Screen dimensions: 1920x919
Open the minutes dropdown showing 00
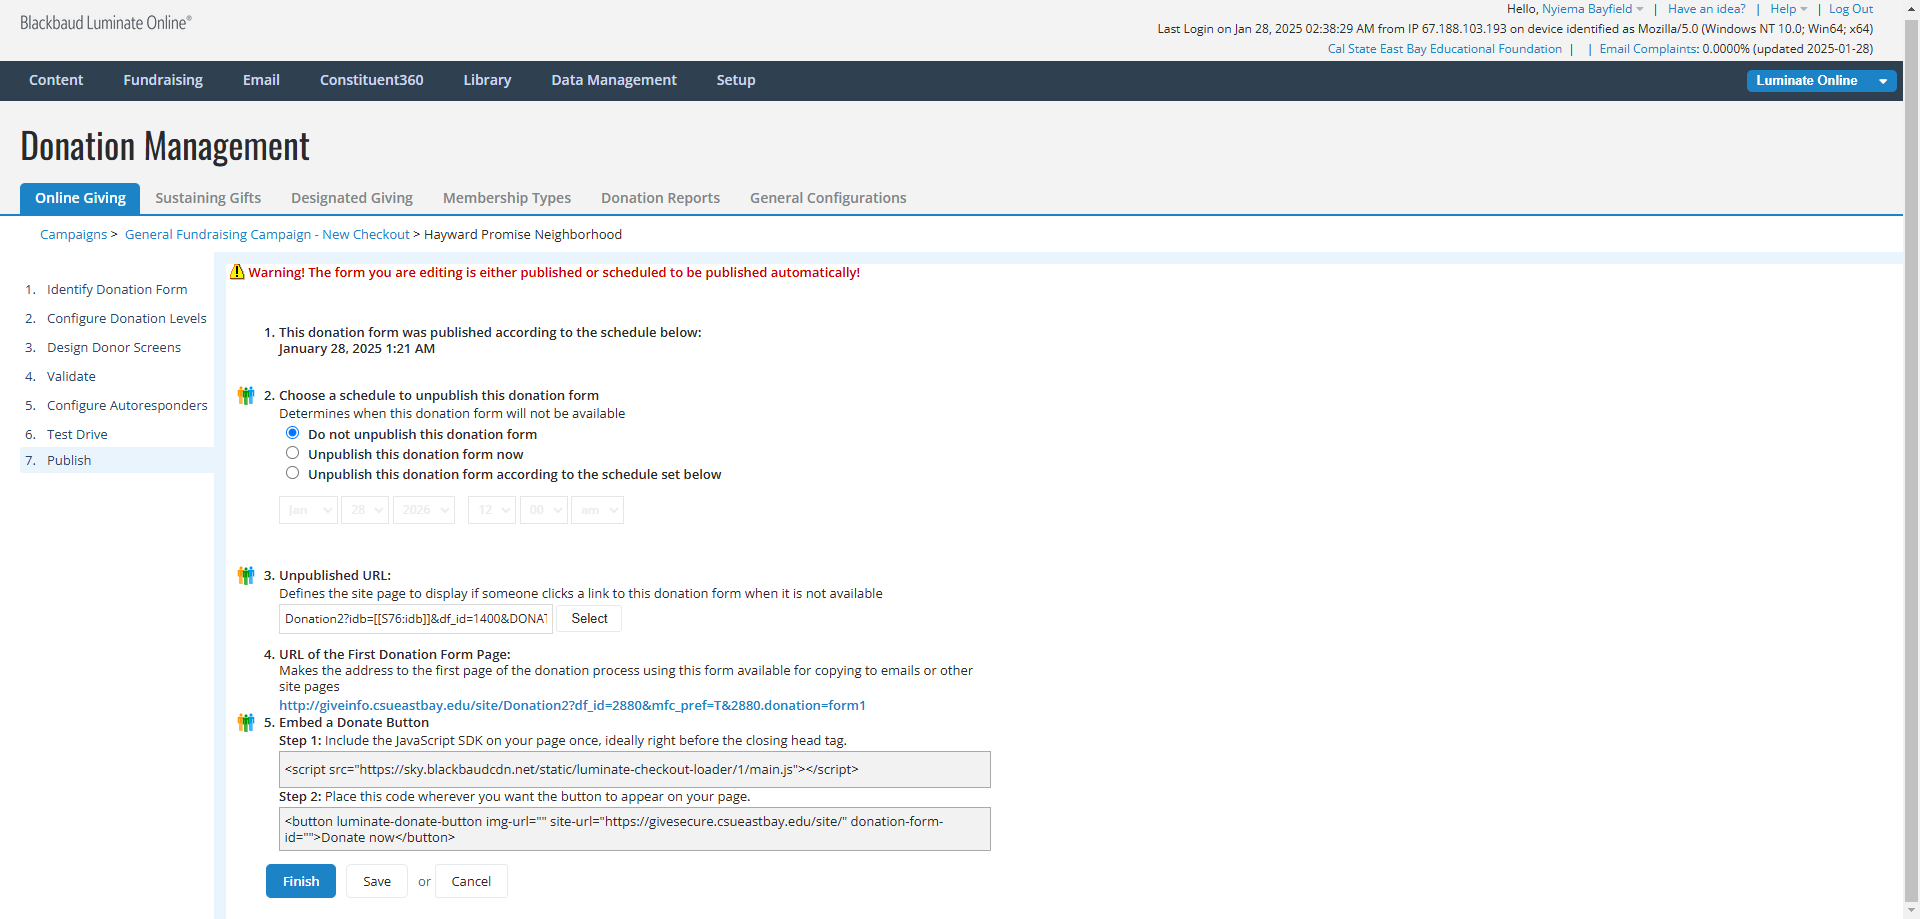544,510
